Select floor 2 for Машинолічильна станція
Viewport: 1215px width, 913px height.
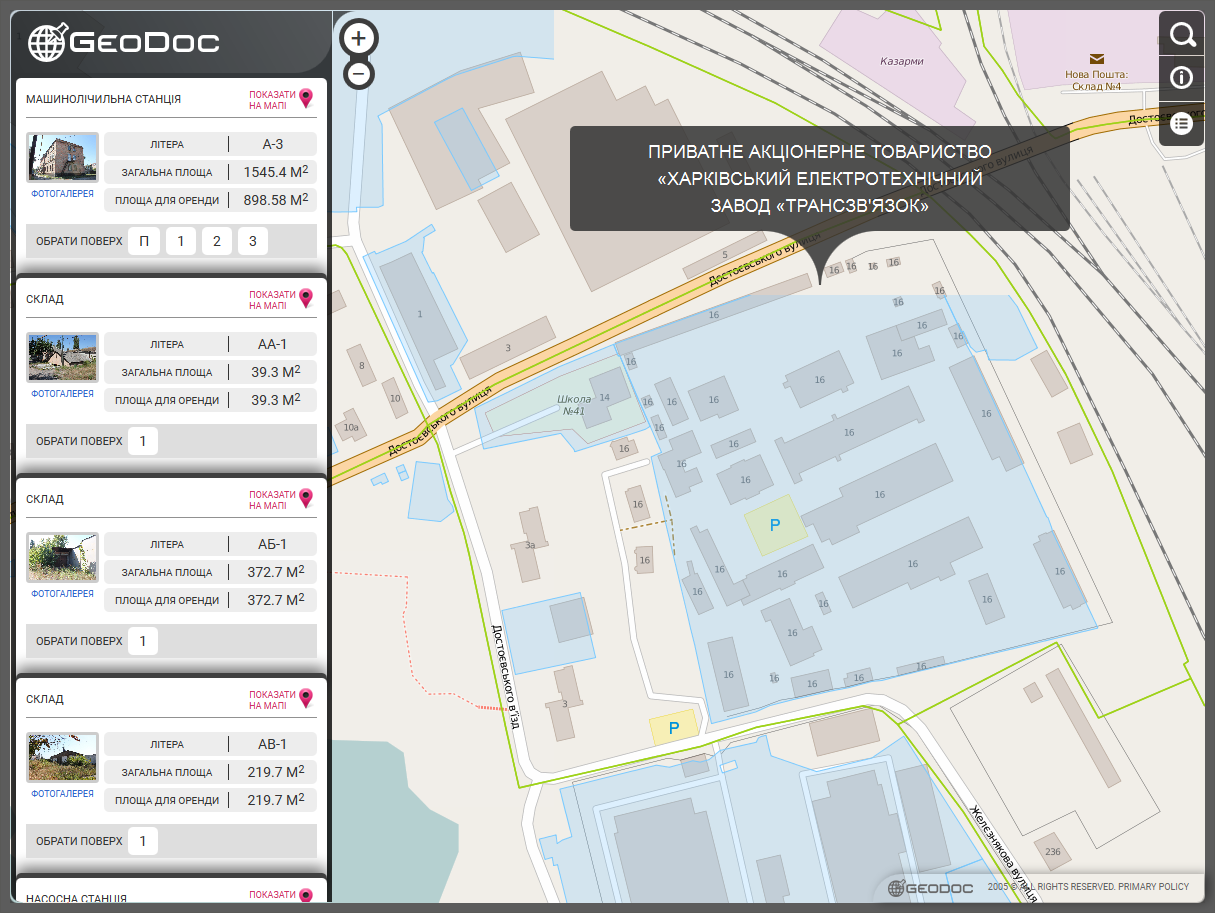pos(217,241)
